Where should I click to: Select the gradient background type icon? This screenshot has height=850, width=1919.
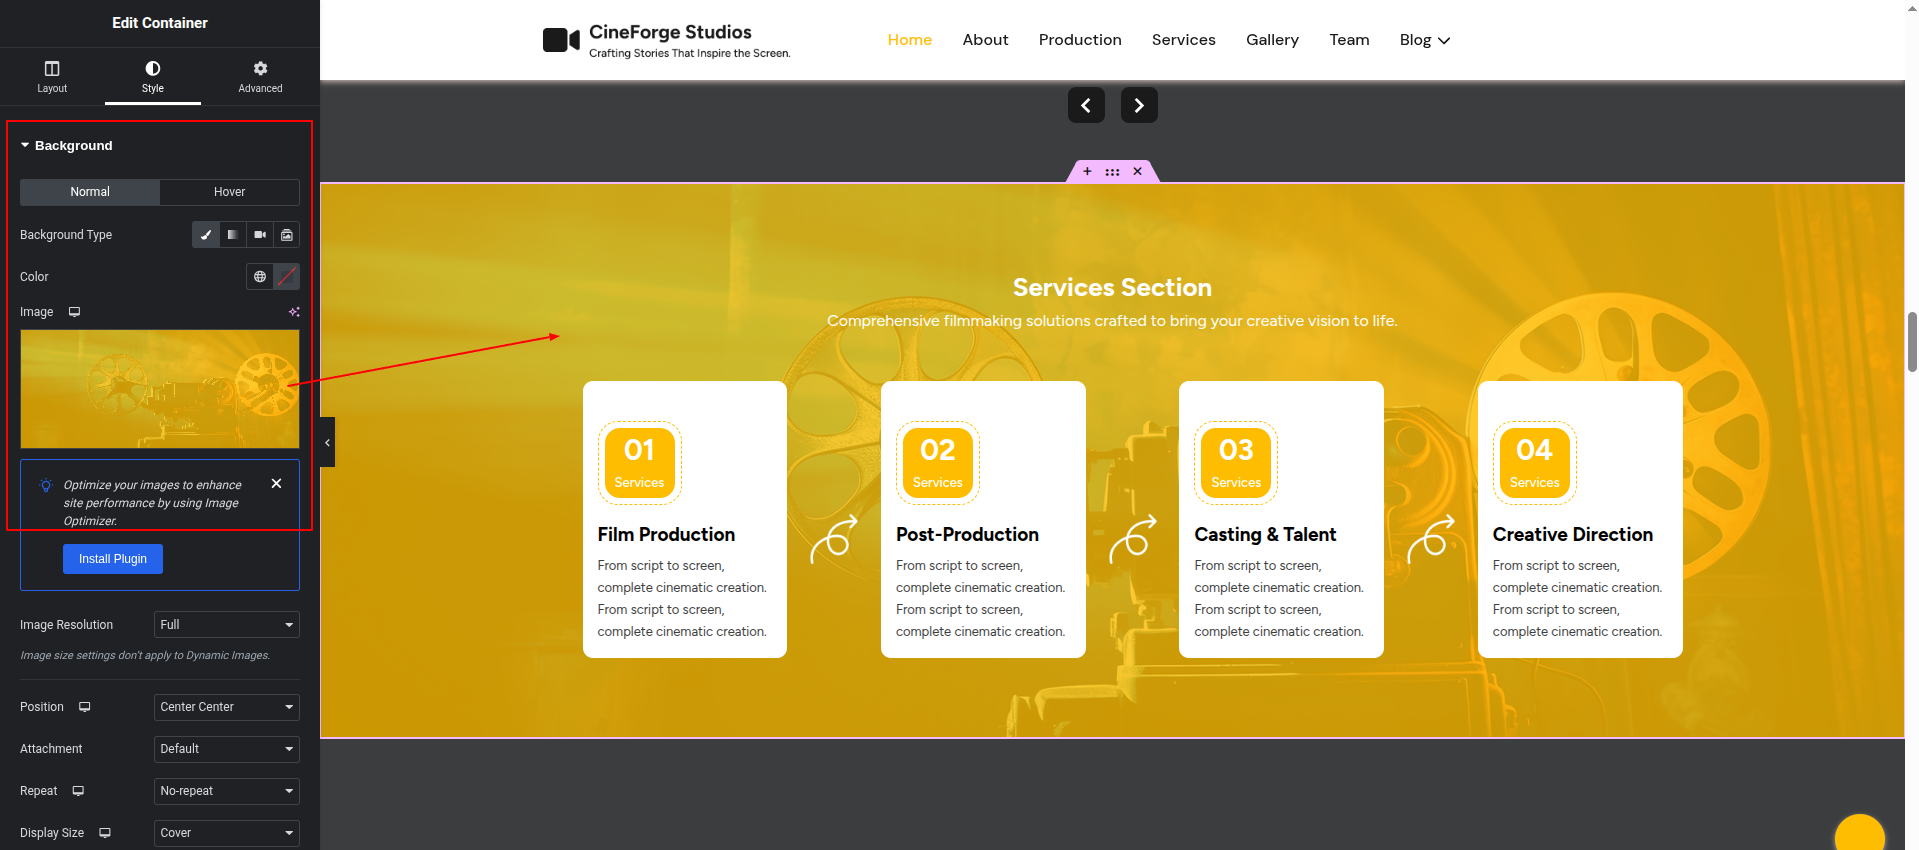(233, 235)
